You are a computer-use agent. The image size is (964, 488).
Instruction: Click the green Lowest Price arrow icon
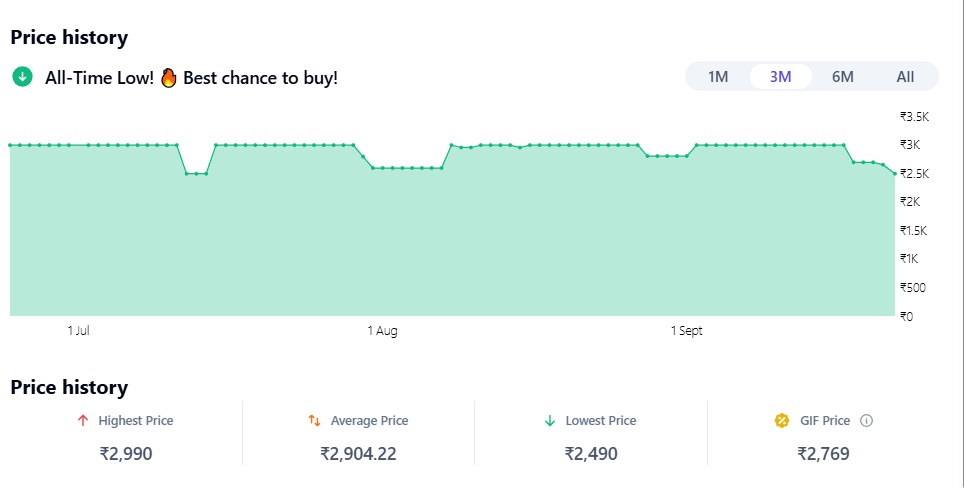click(549, 421)
